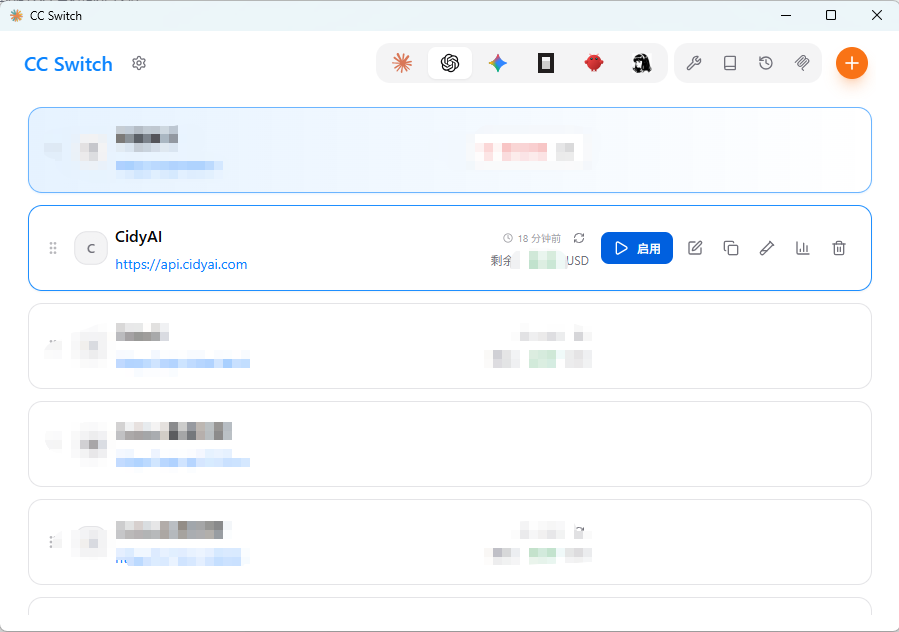The width and height of the screenshot is (899, 632).
Task: Click the CidyAI provider name
Action: tap(139, 237)
